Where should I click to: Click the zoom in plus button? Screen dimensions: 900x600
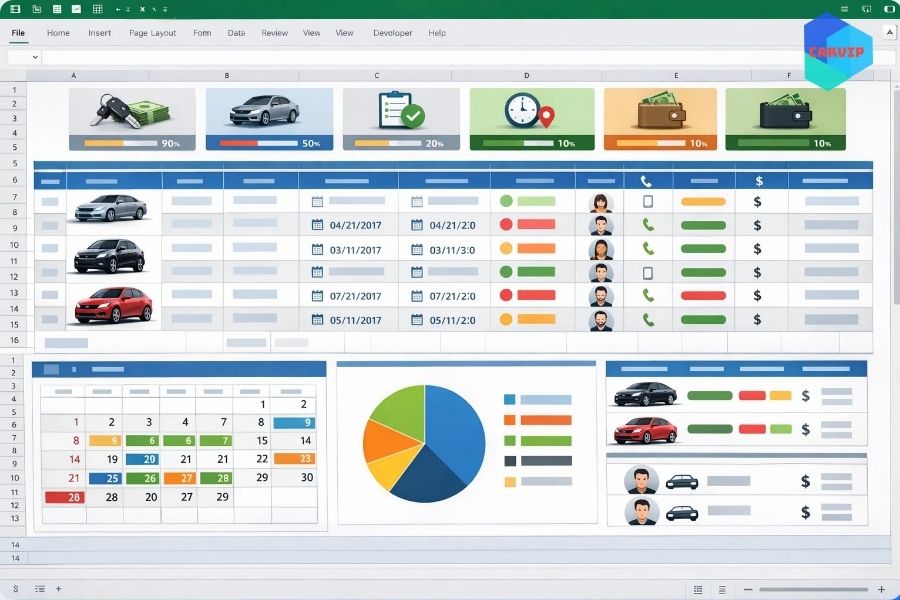pos(881,589)
